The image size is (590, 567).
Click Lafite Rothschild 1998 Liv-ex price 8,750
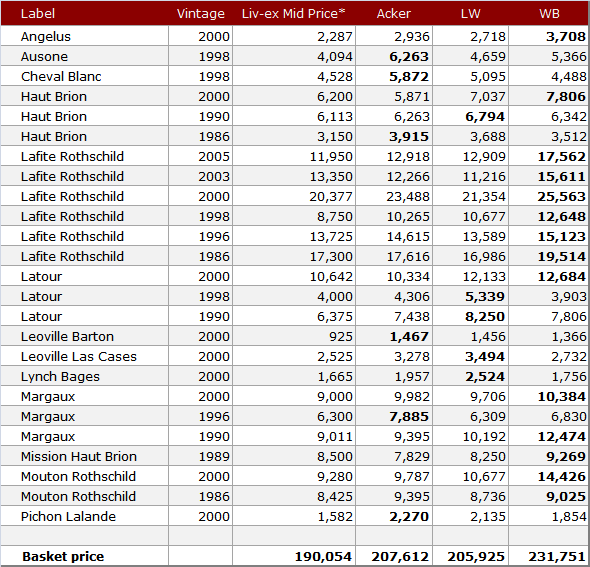335,216
